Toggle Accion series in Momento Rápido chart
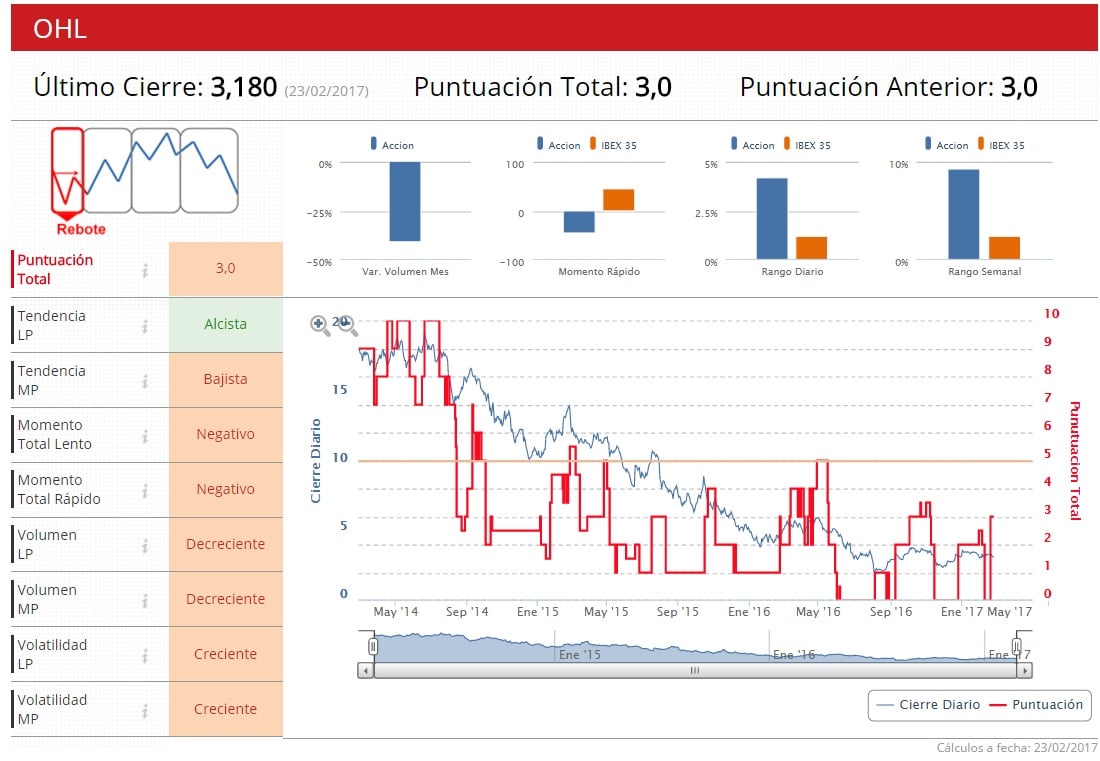This screenshot has height=761, width=1100. coord(558,144)
